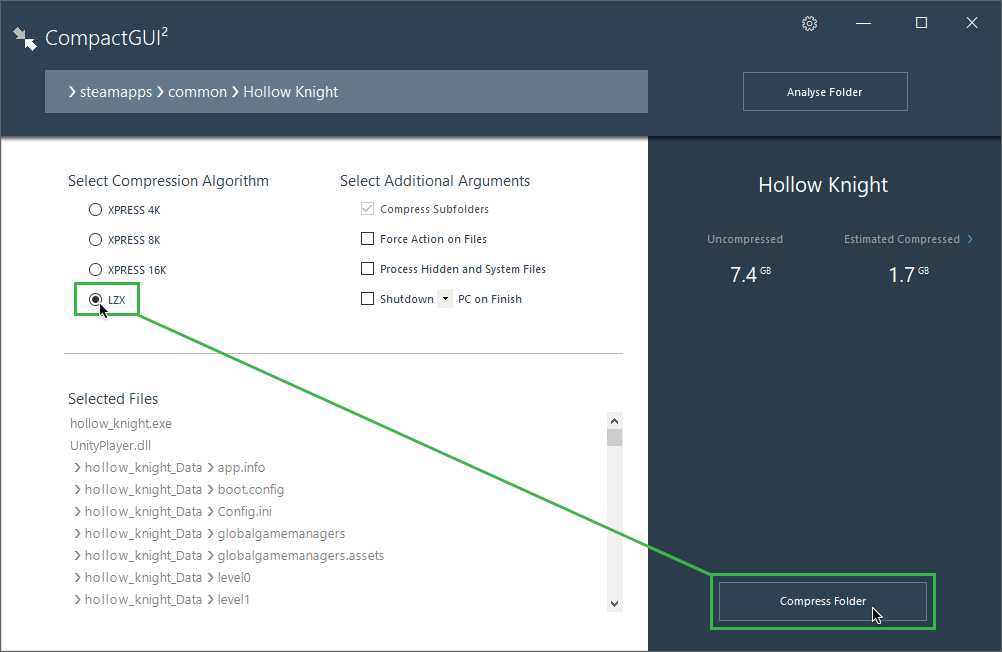
Task: Select the Config.ini file entry
Action: point(173,511)
